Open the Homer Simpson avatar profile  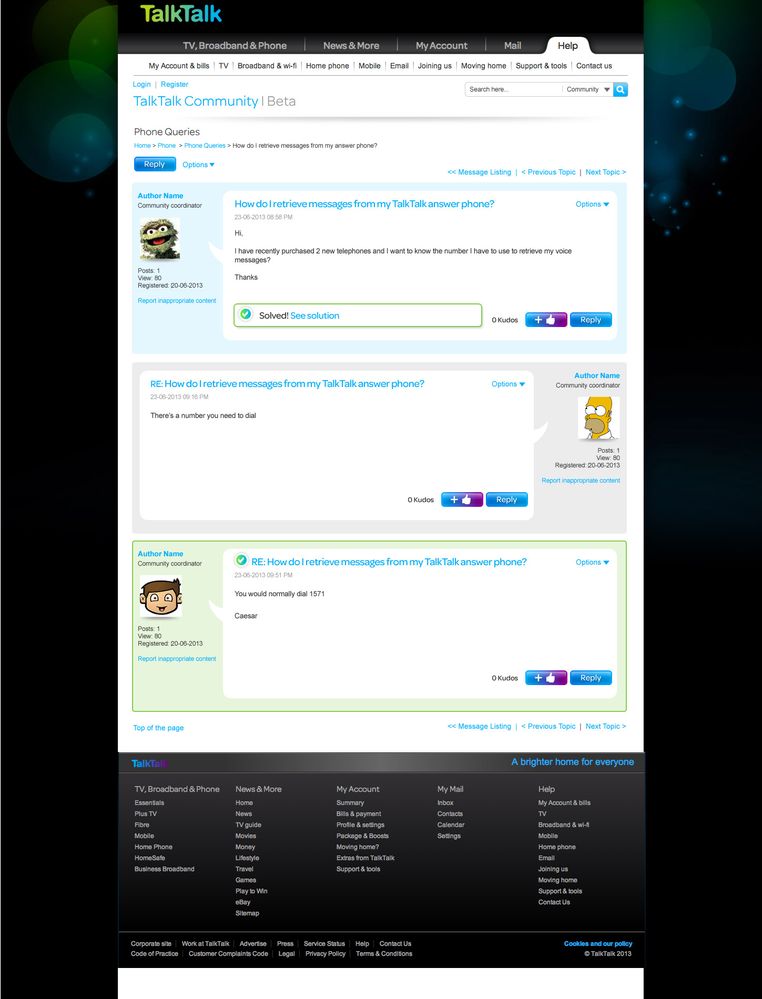click(598, 418)
